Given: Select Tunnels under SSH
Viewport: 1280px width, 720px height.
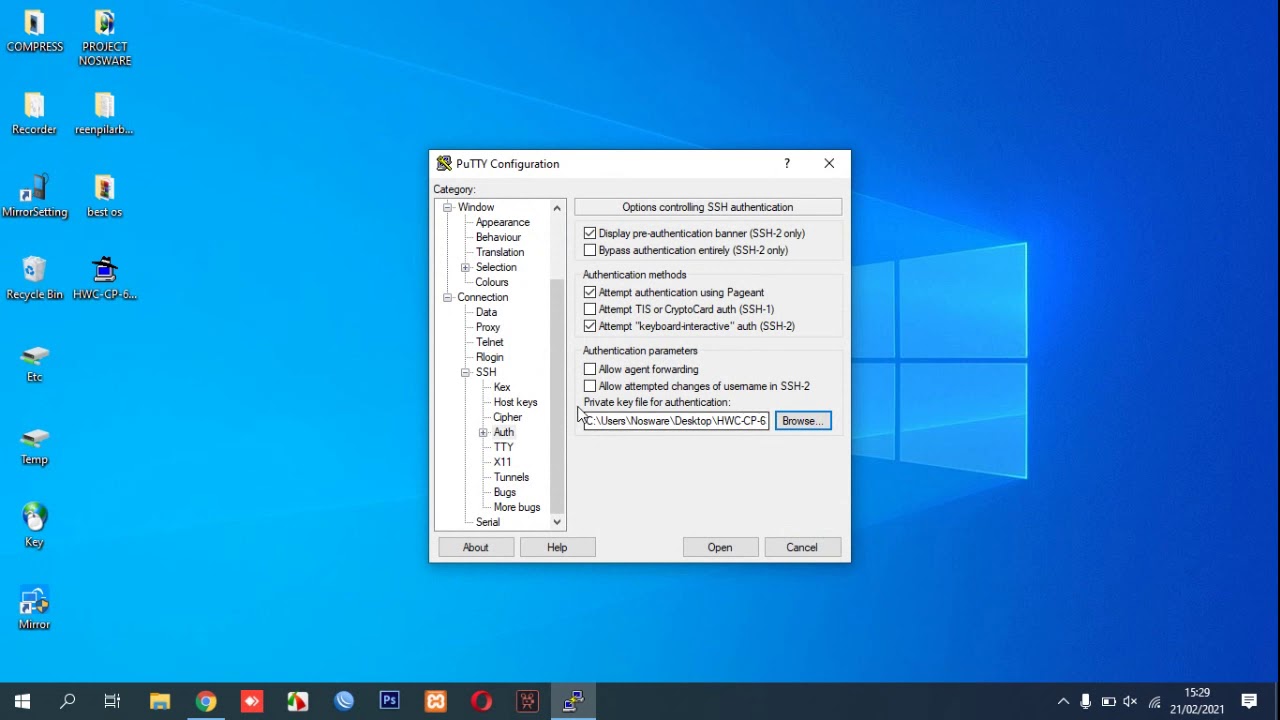Looking at the screenshot, I should pos(511,477).
